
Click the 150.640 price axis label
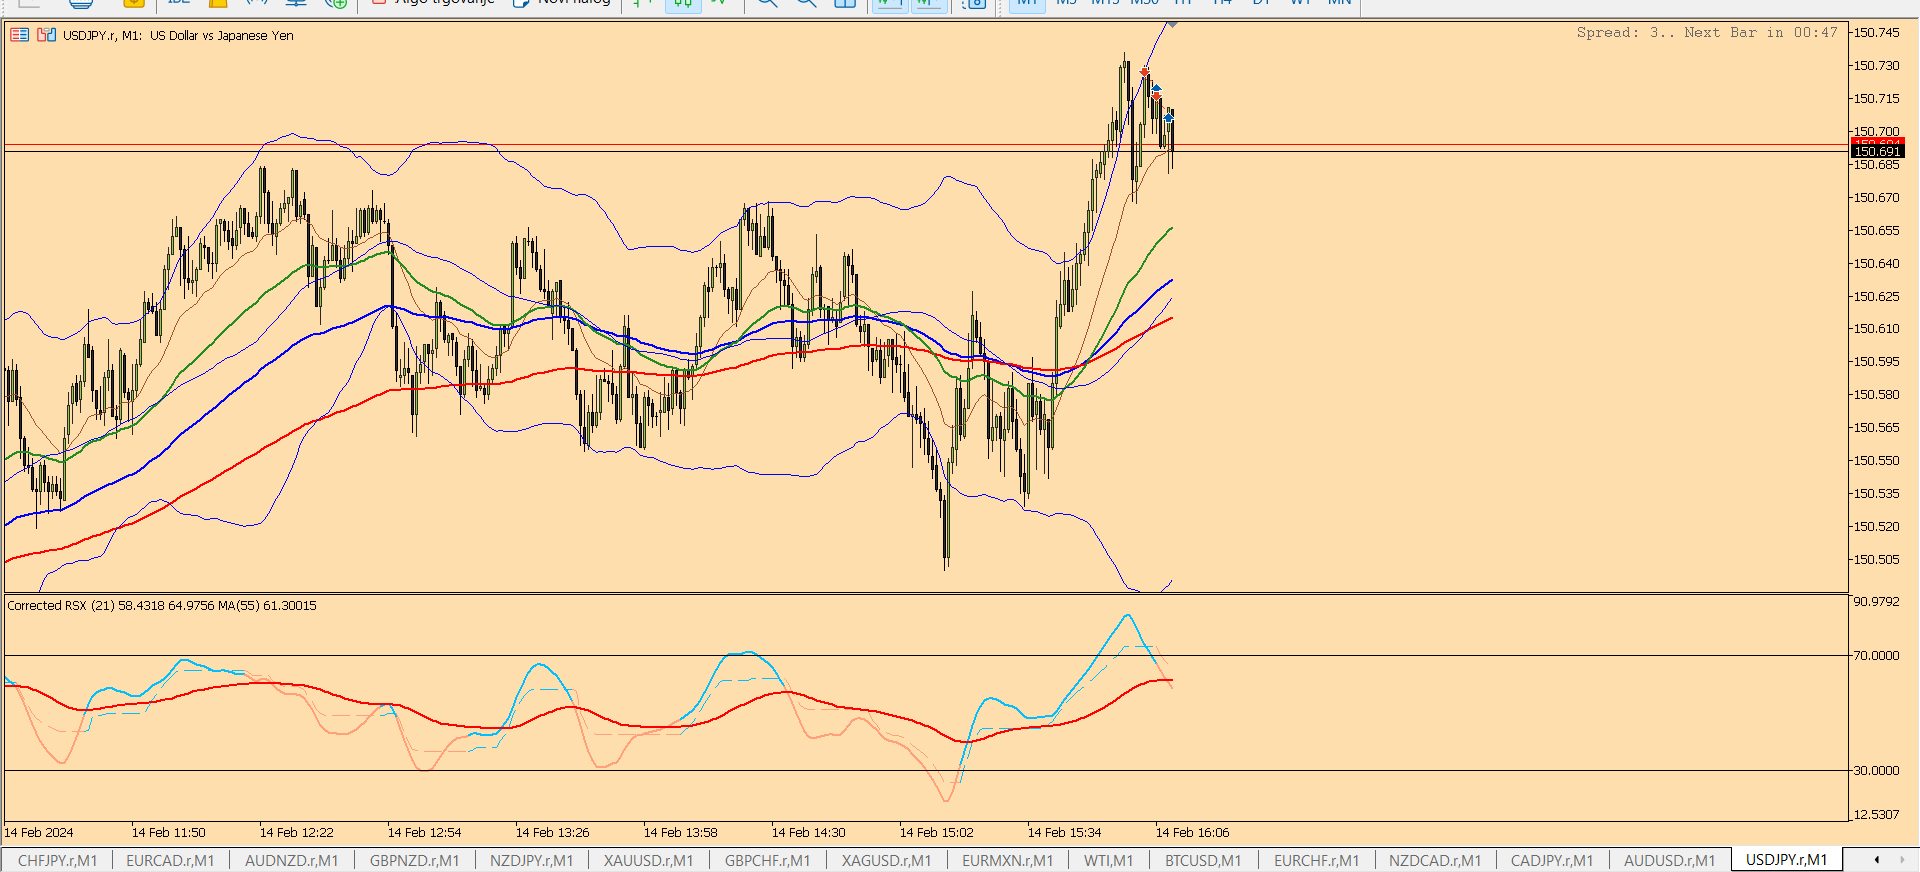click(1877, 263)
